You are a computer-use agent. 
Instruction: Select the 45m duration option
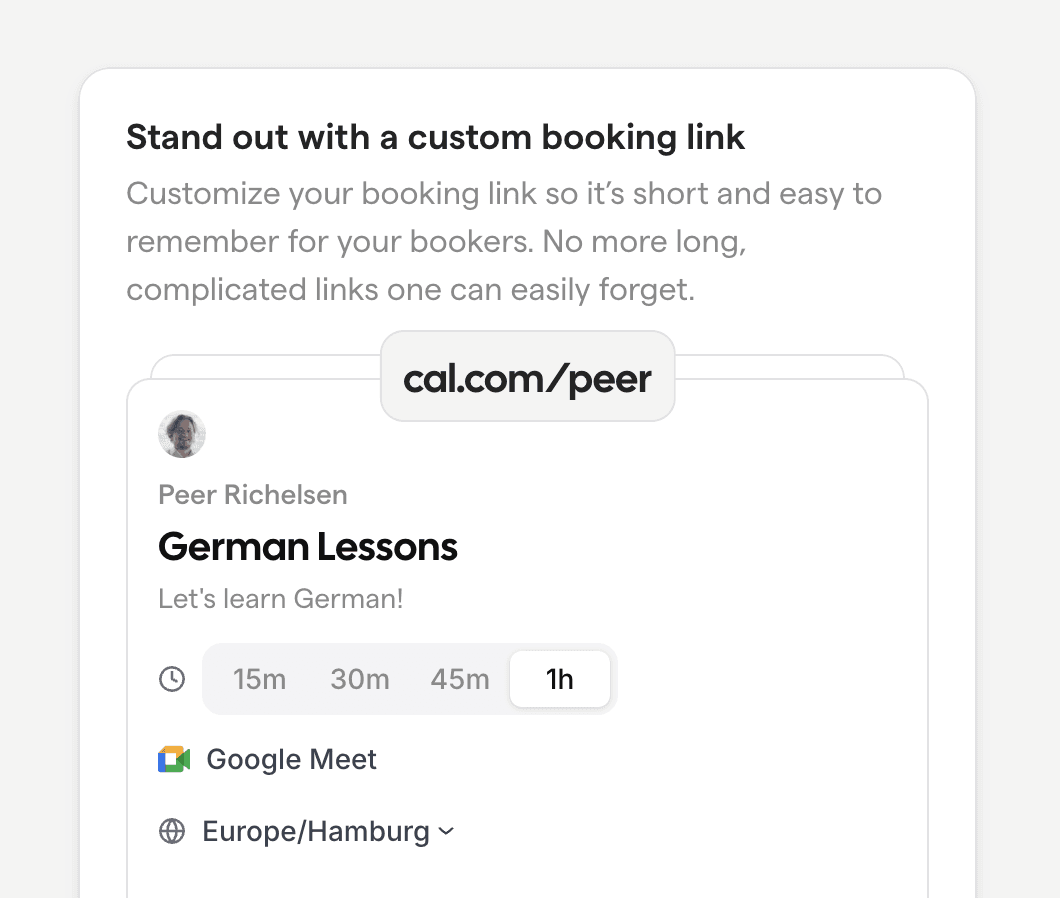pyautogui.click(x=460, y=679)
